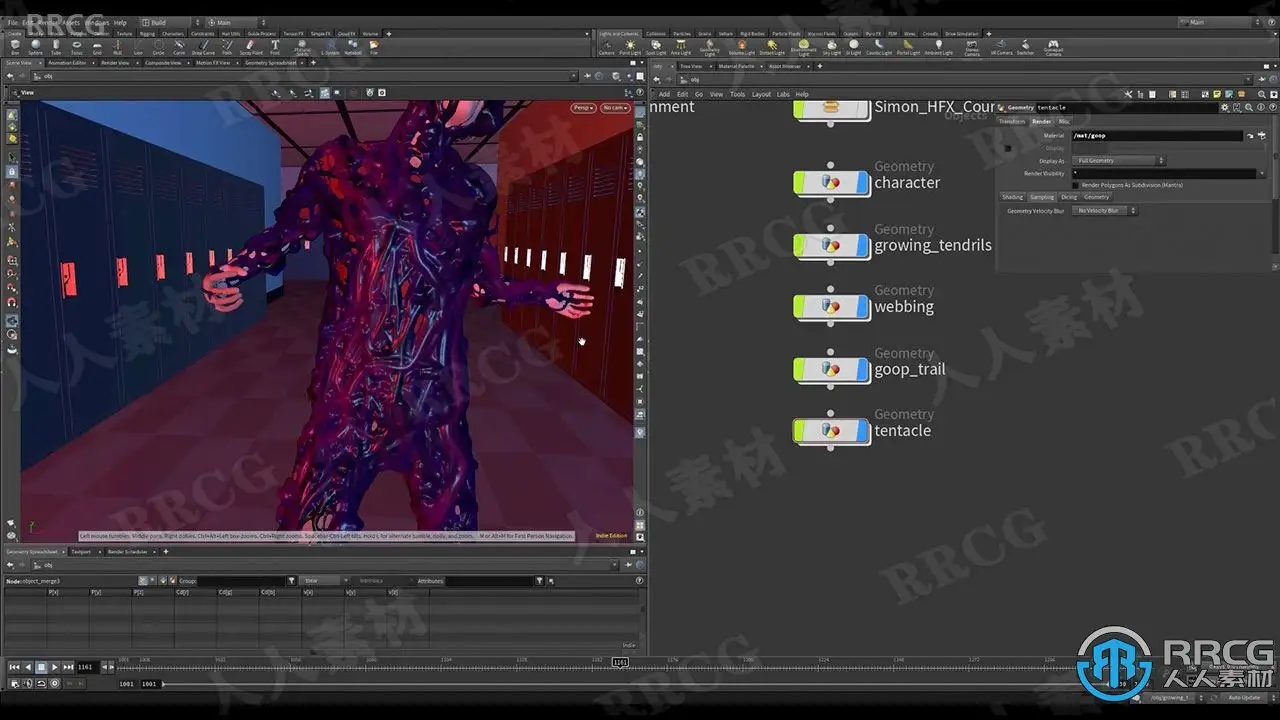Enable Render Polygons As Subdivision checkbox

point(1075,185)
